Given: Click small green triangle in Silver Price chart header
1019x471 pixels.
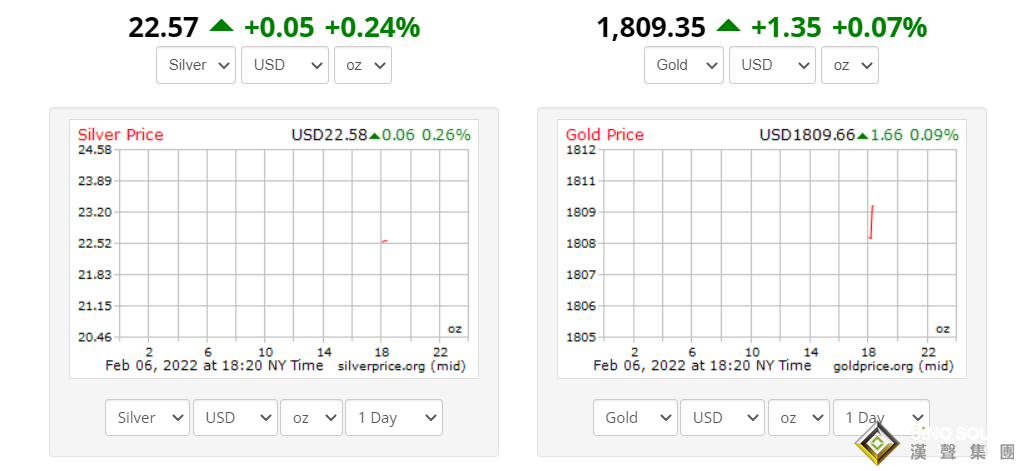Looking at the screenshot, I should click(375, 135).
